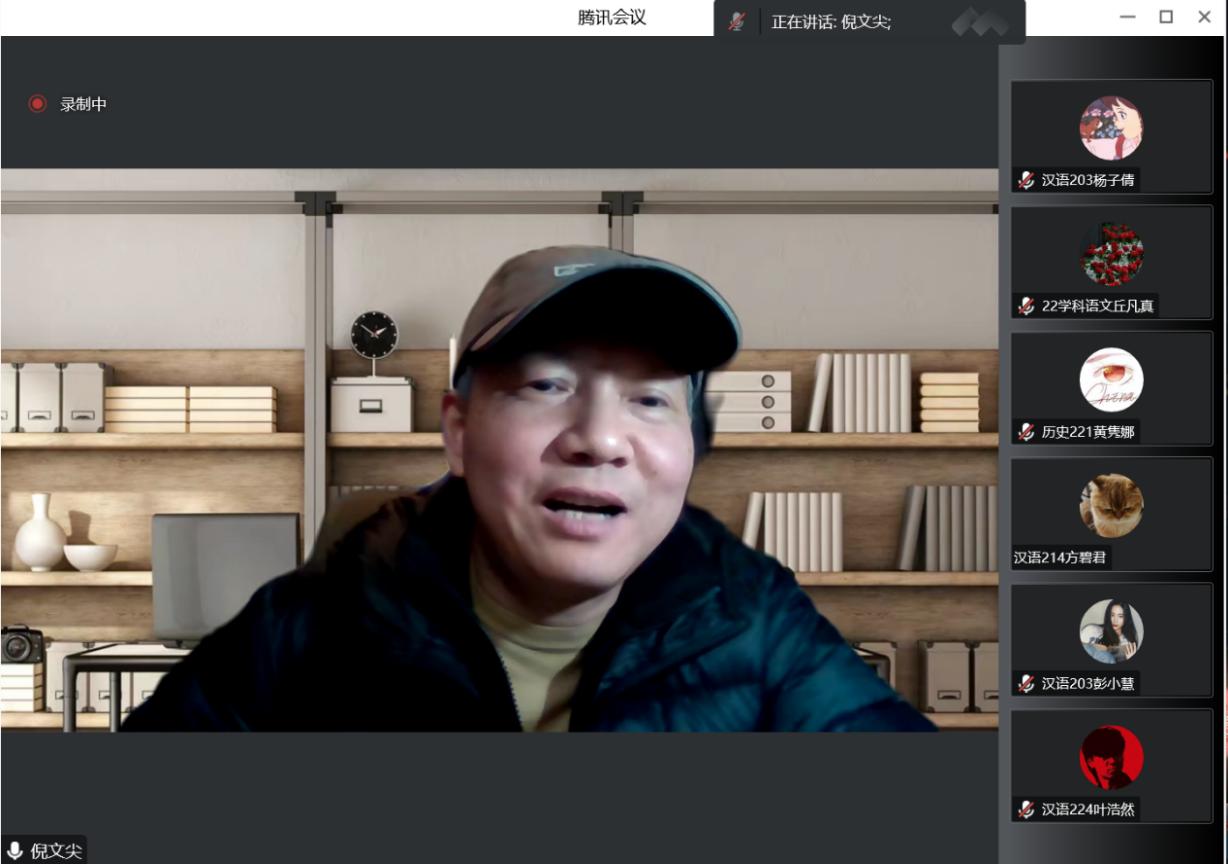Viewport: 1228px width, 864px height.
Task: Select the eye drawing avatar of 历史221黄隽娜
Action: (1111, 380)
